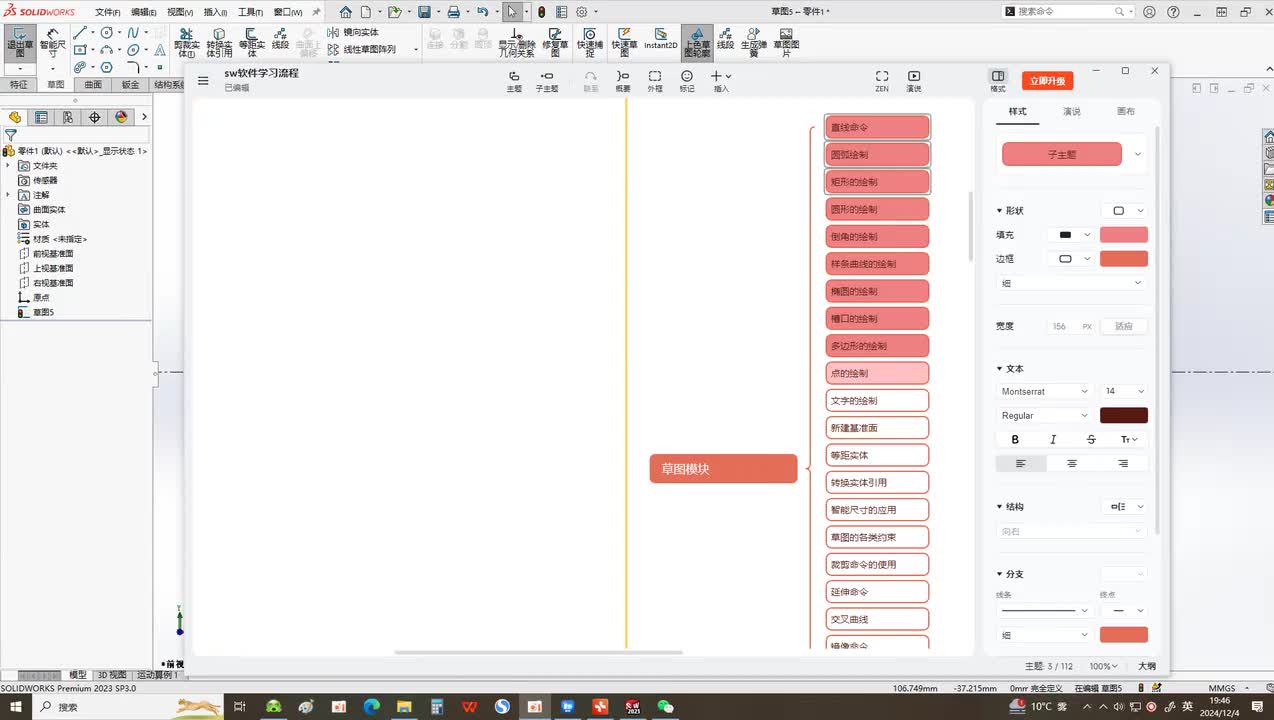
Task: Open the Montserrat font dropdown
Action: pos(1044,391)
